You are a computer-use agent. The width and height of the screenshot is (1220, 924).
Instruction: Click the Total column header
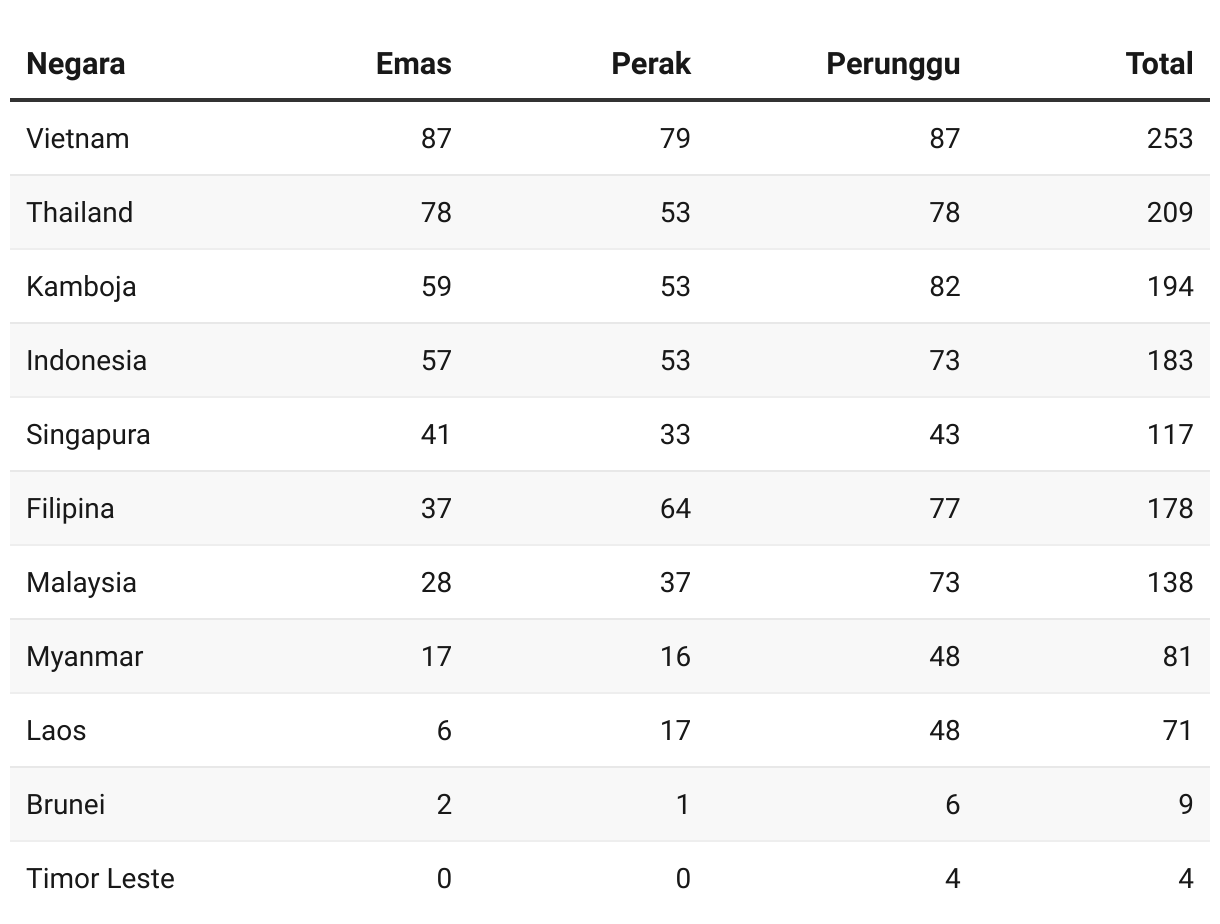(x=1159, y=64)
